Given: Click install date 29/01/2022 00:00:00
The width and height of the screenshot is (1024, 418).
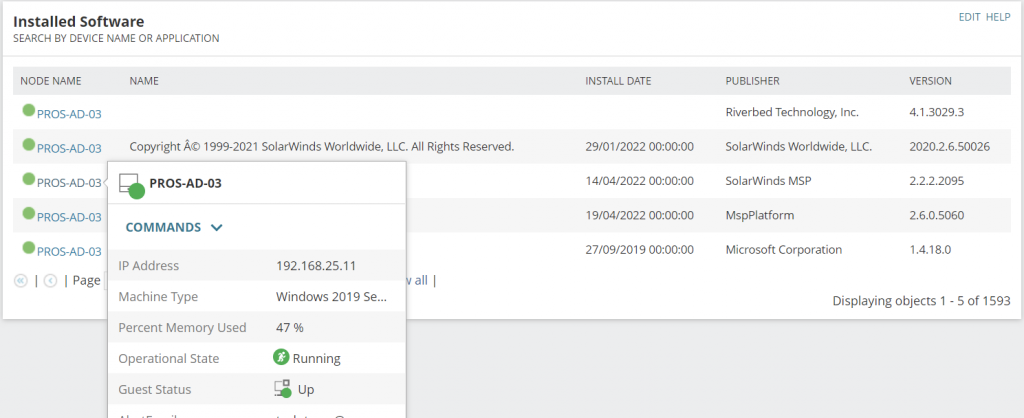Looking at the screenshot, I should 639,147.
